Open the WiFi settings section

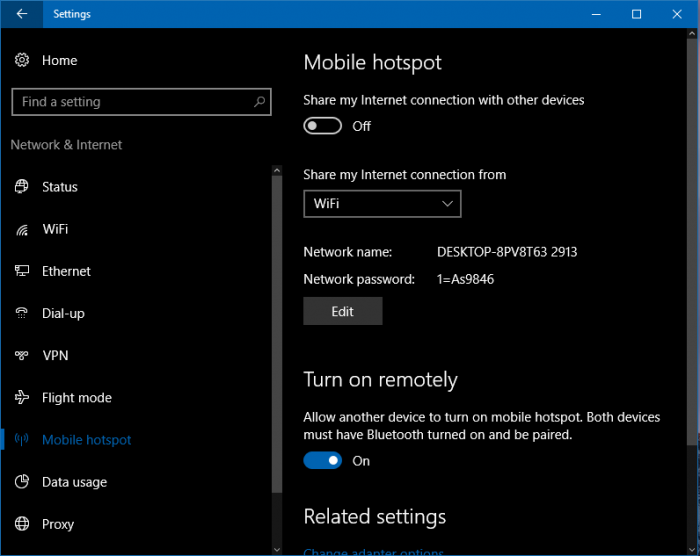[55, 229]
